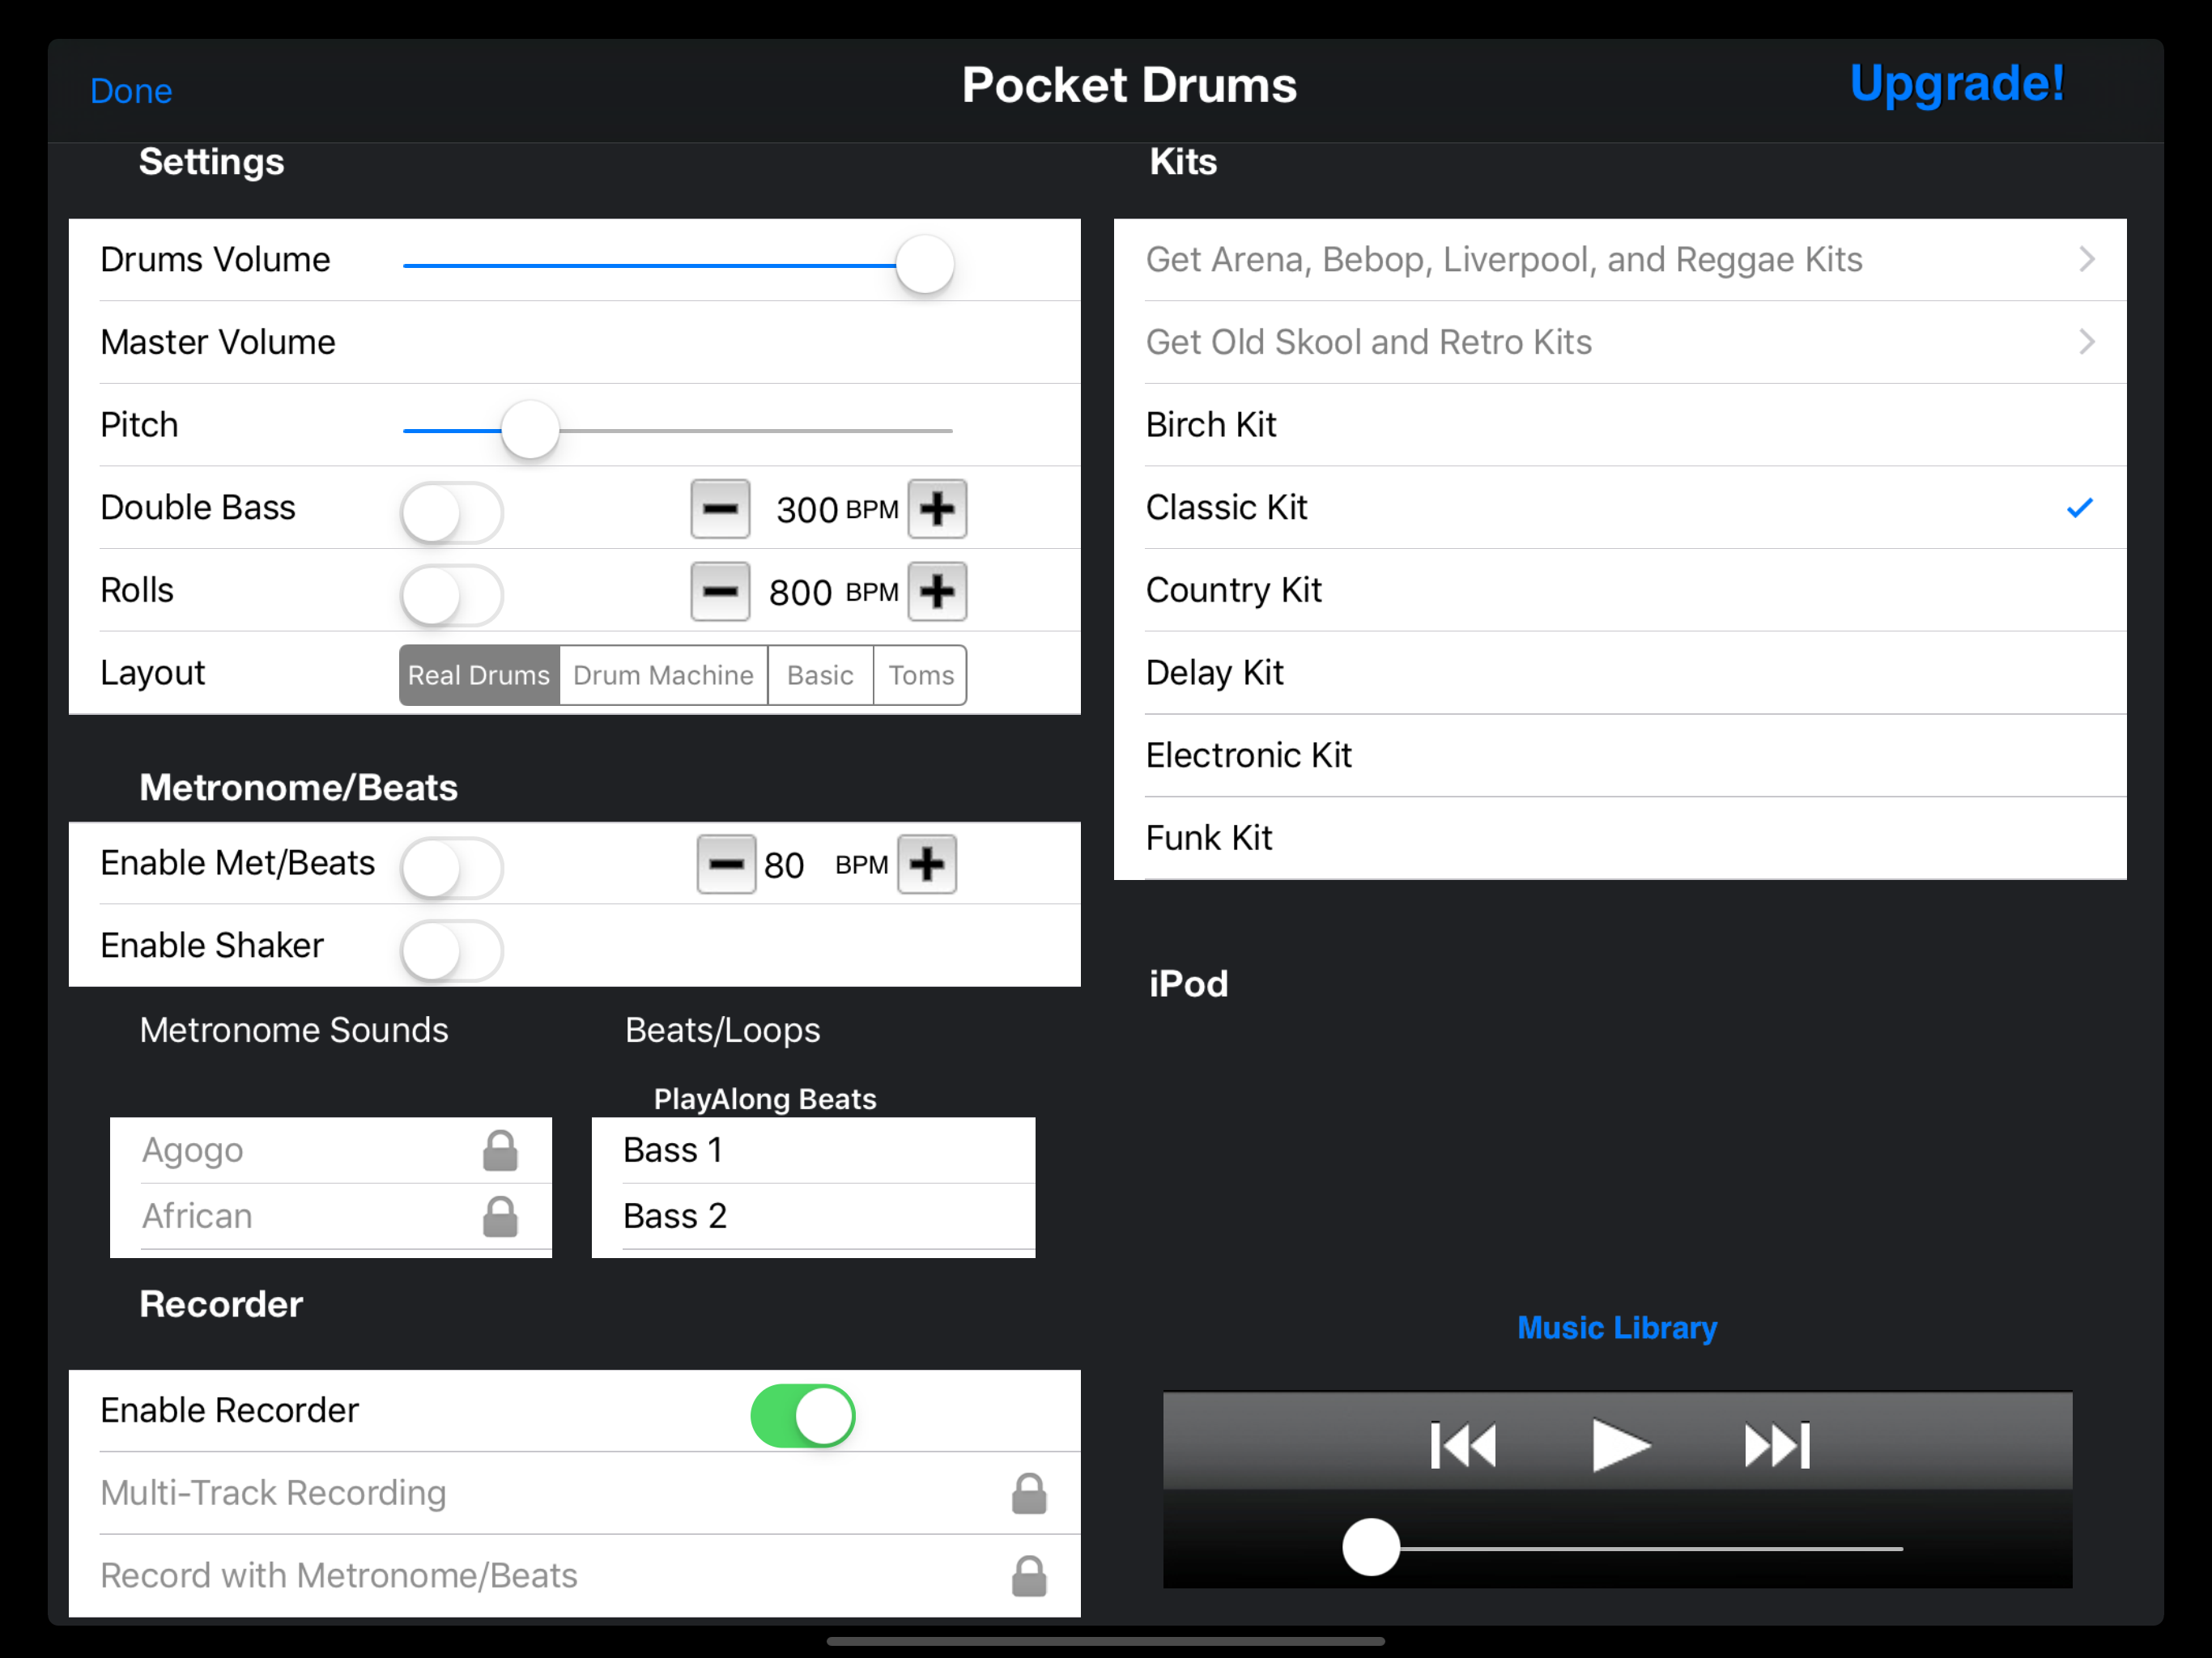Tap the Multi-Track Recording row
The width and height of the screenshot is (2212, 1658).
click(x=575, y=1494)
